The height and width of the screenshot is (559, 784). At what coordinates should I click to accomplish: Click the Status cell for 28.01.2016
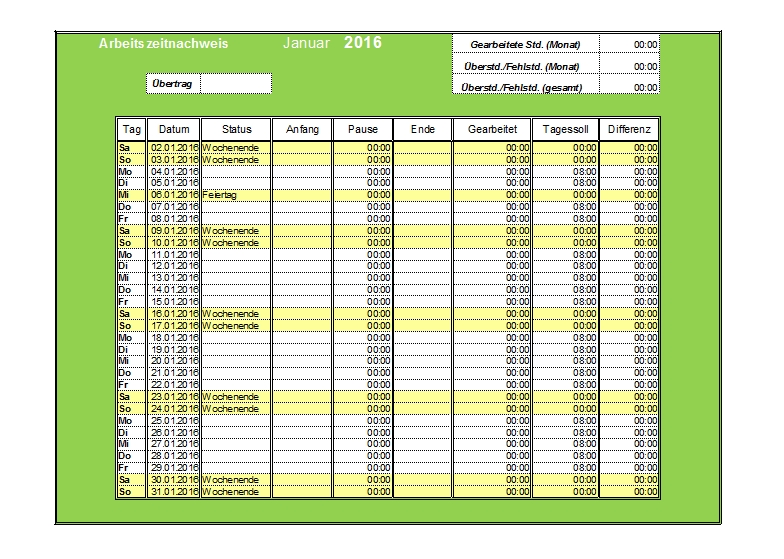(236, 456)
